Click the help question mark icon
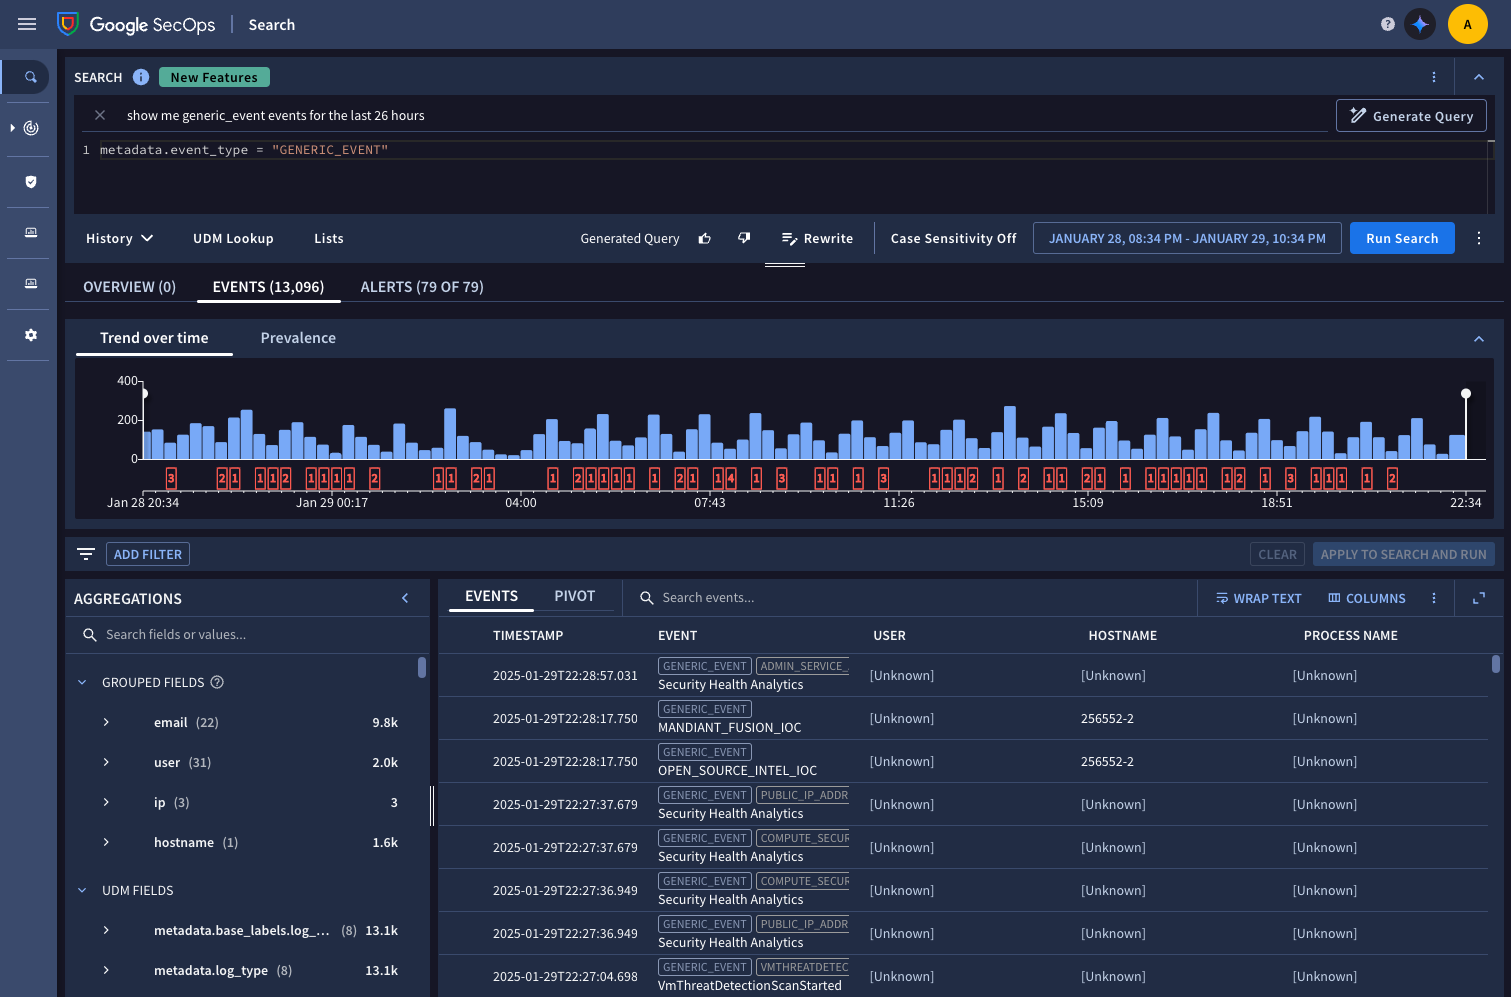The height and width of the screenshot is (997, 1511). click(1387, 24)
